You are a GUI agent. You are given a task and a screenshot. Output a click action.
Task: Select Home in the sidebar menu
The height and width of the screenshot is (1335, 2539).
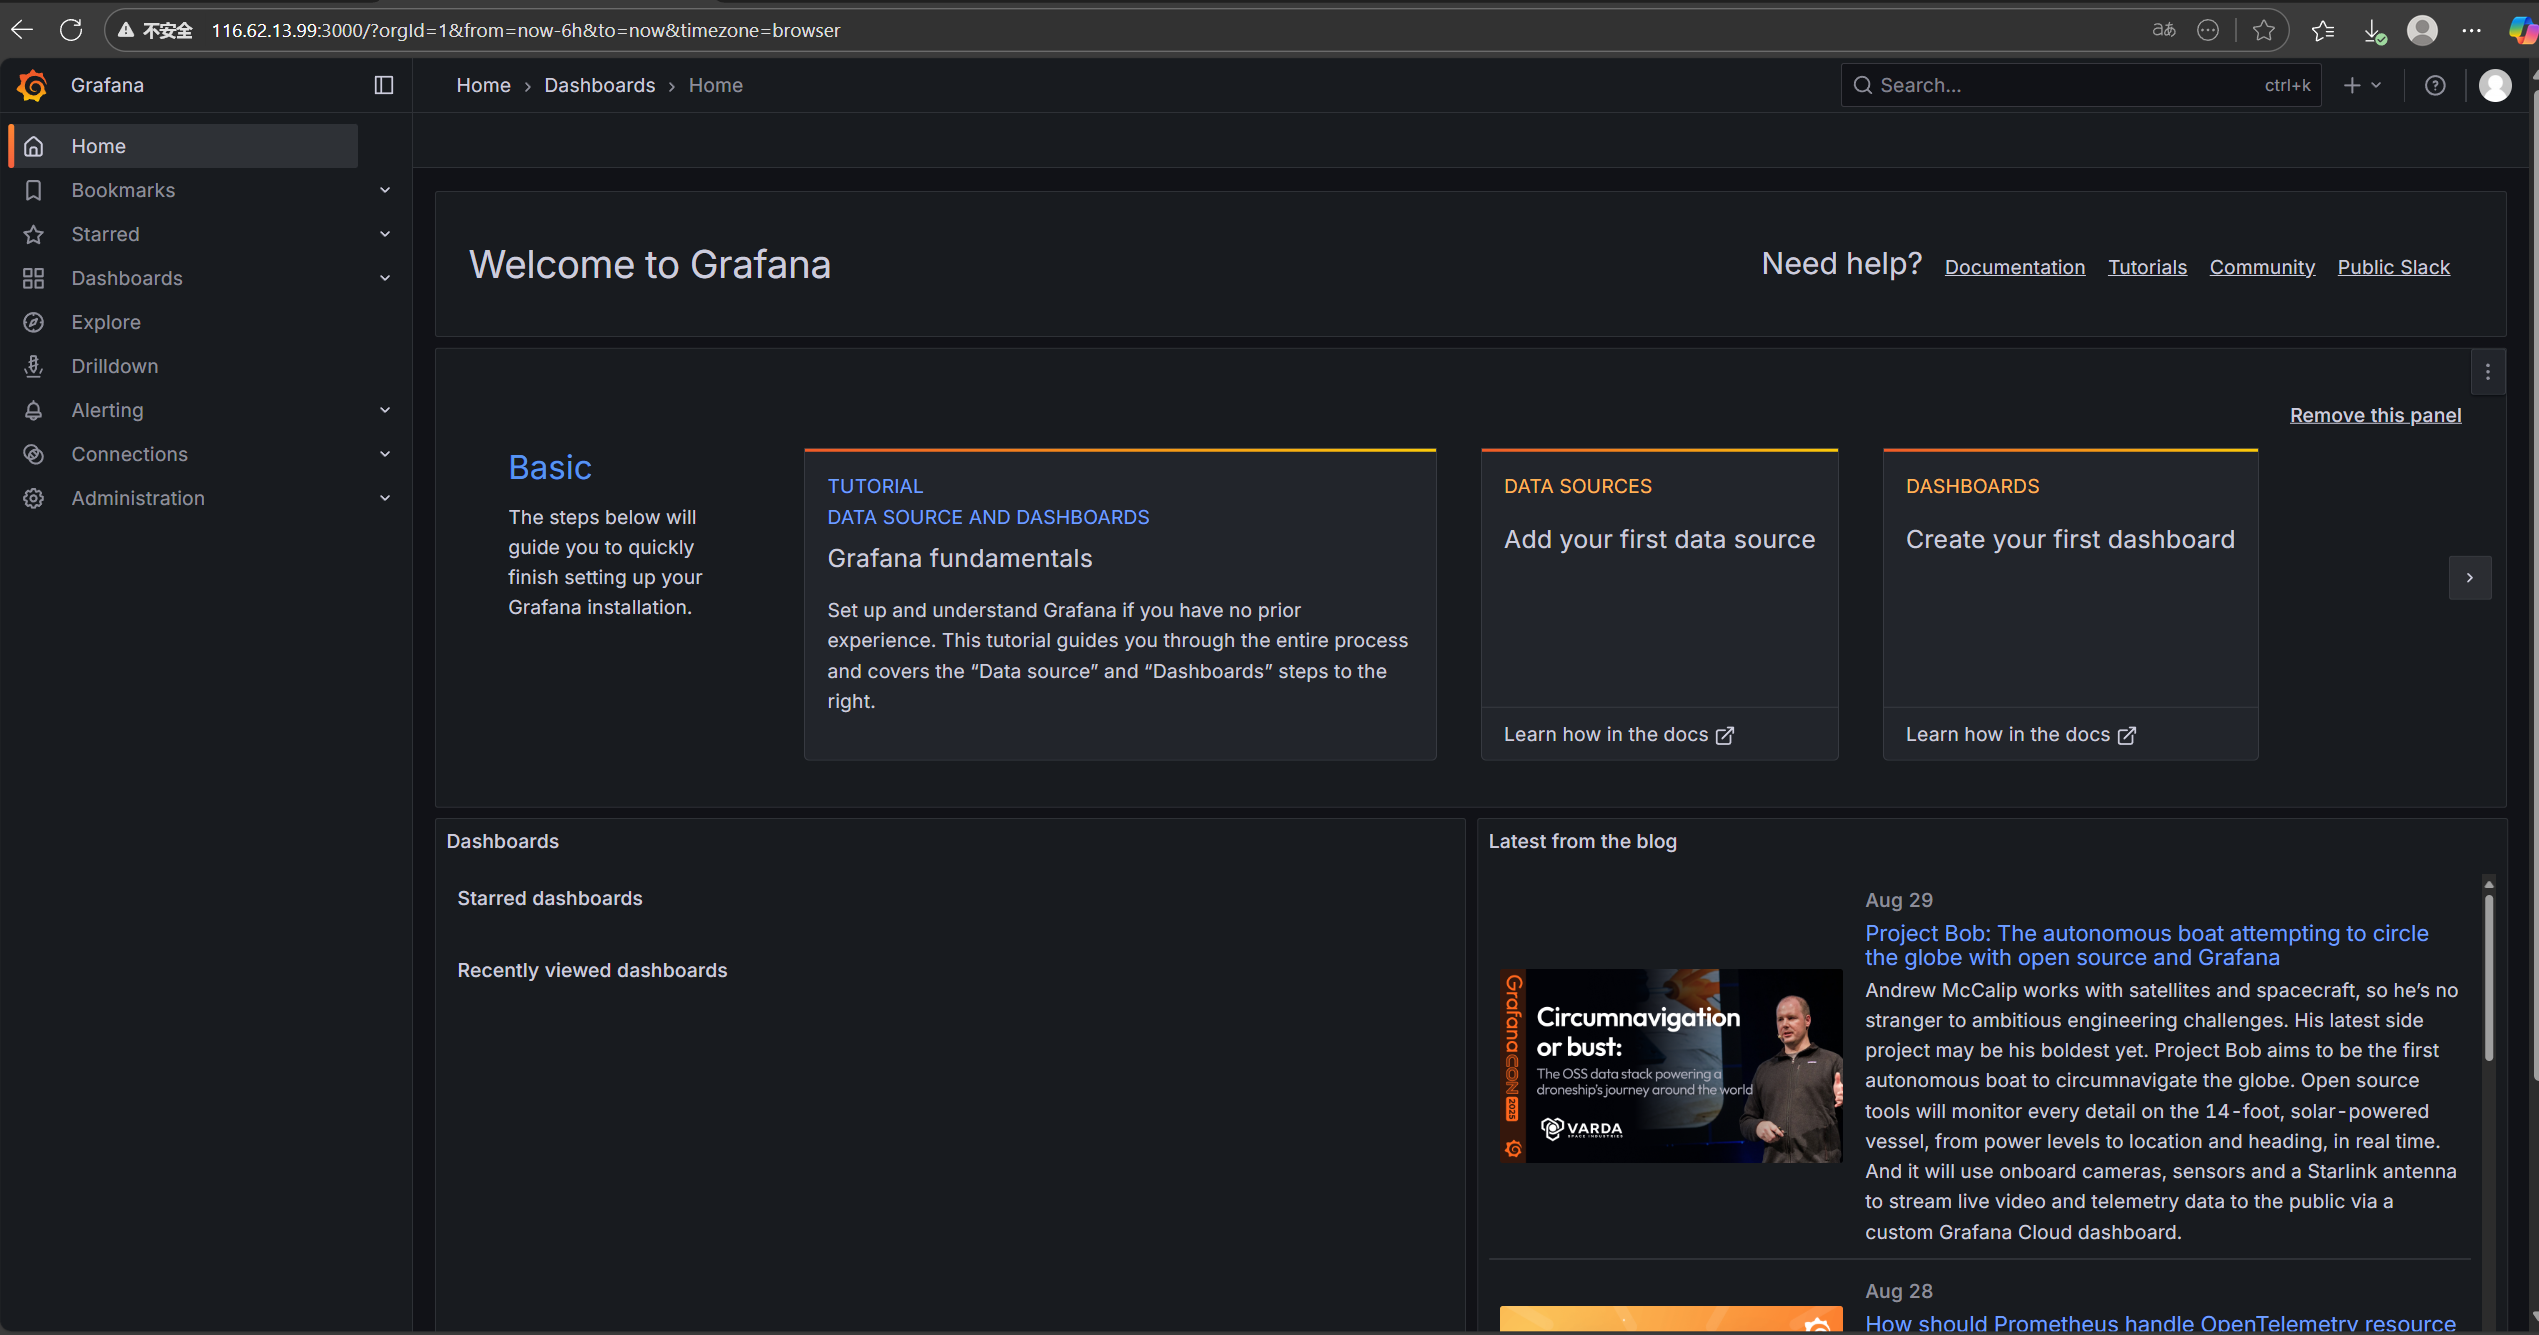183,146
